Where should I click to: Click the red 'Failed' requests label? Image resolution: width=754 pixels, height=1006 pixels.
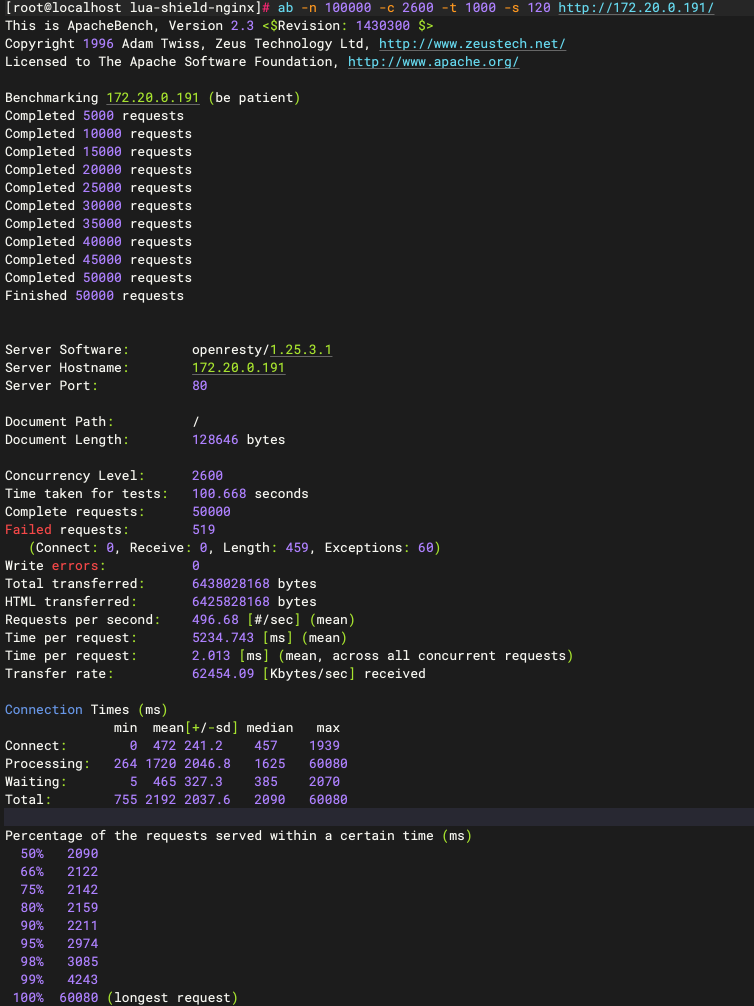coord(28,530)
